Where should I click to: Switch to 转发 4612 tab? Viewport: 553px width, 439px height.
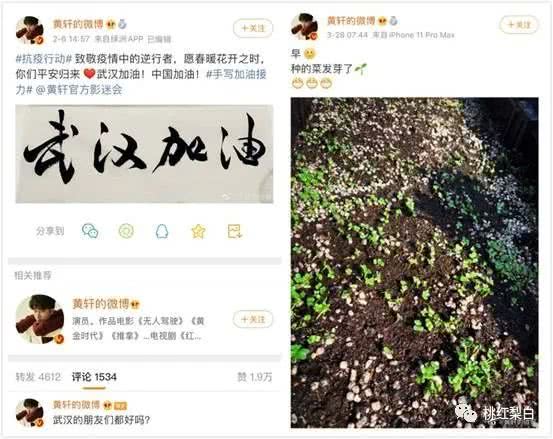[38, 377]
